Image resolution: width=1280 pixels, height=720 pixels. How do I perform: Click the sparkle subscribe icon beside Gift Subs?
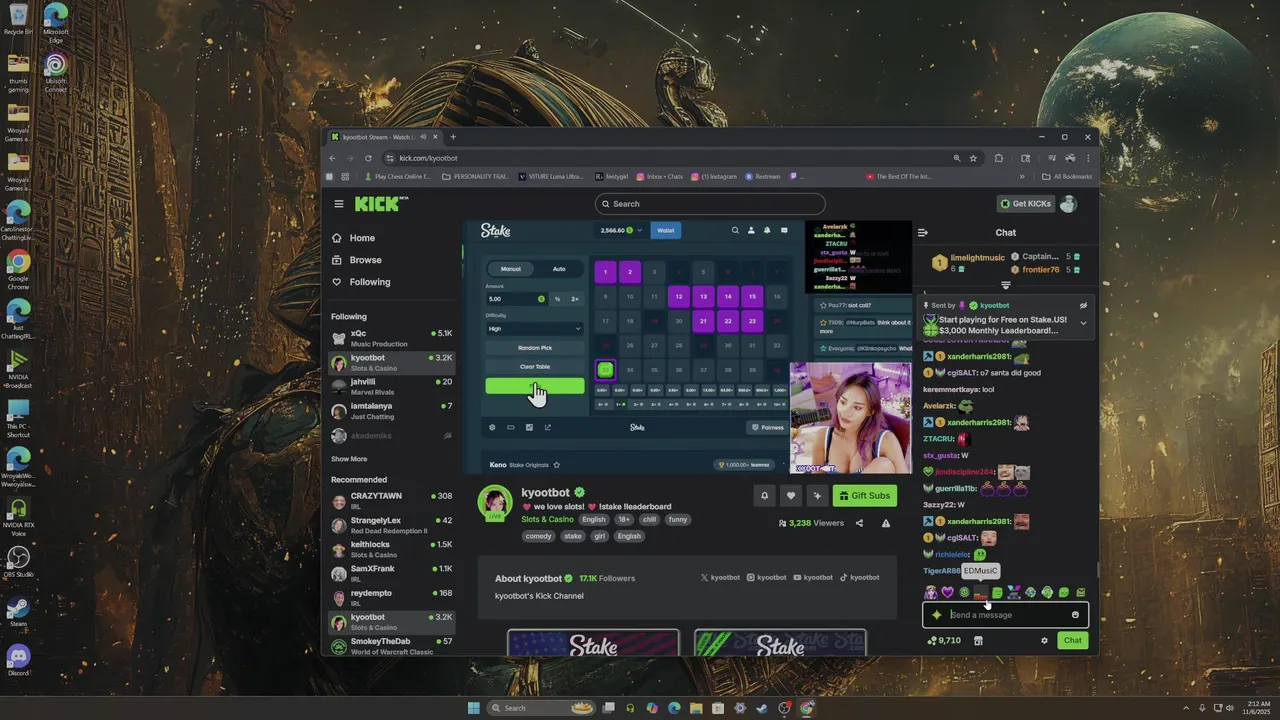[817, 495]
